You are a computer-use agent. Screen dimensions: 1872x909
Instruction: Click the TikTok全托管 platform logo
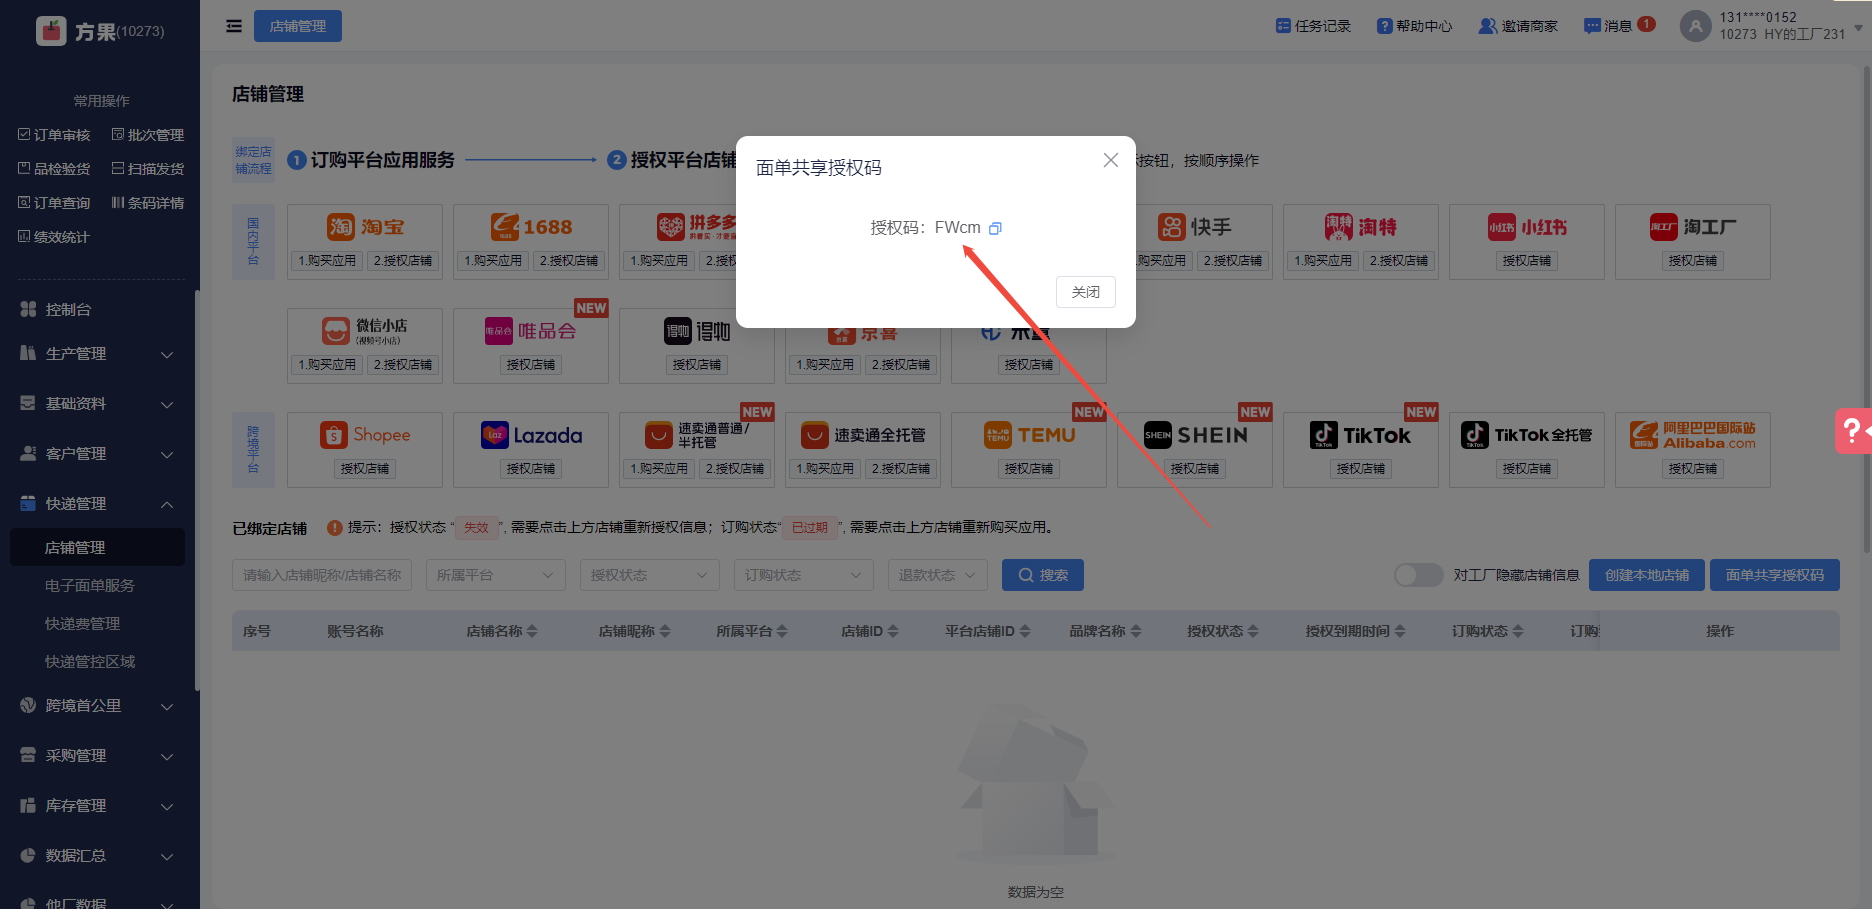[x=1527, y=435]
